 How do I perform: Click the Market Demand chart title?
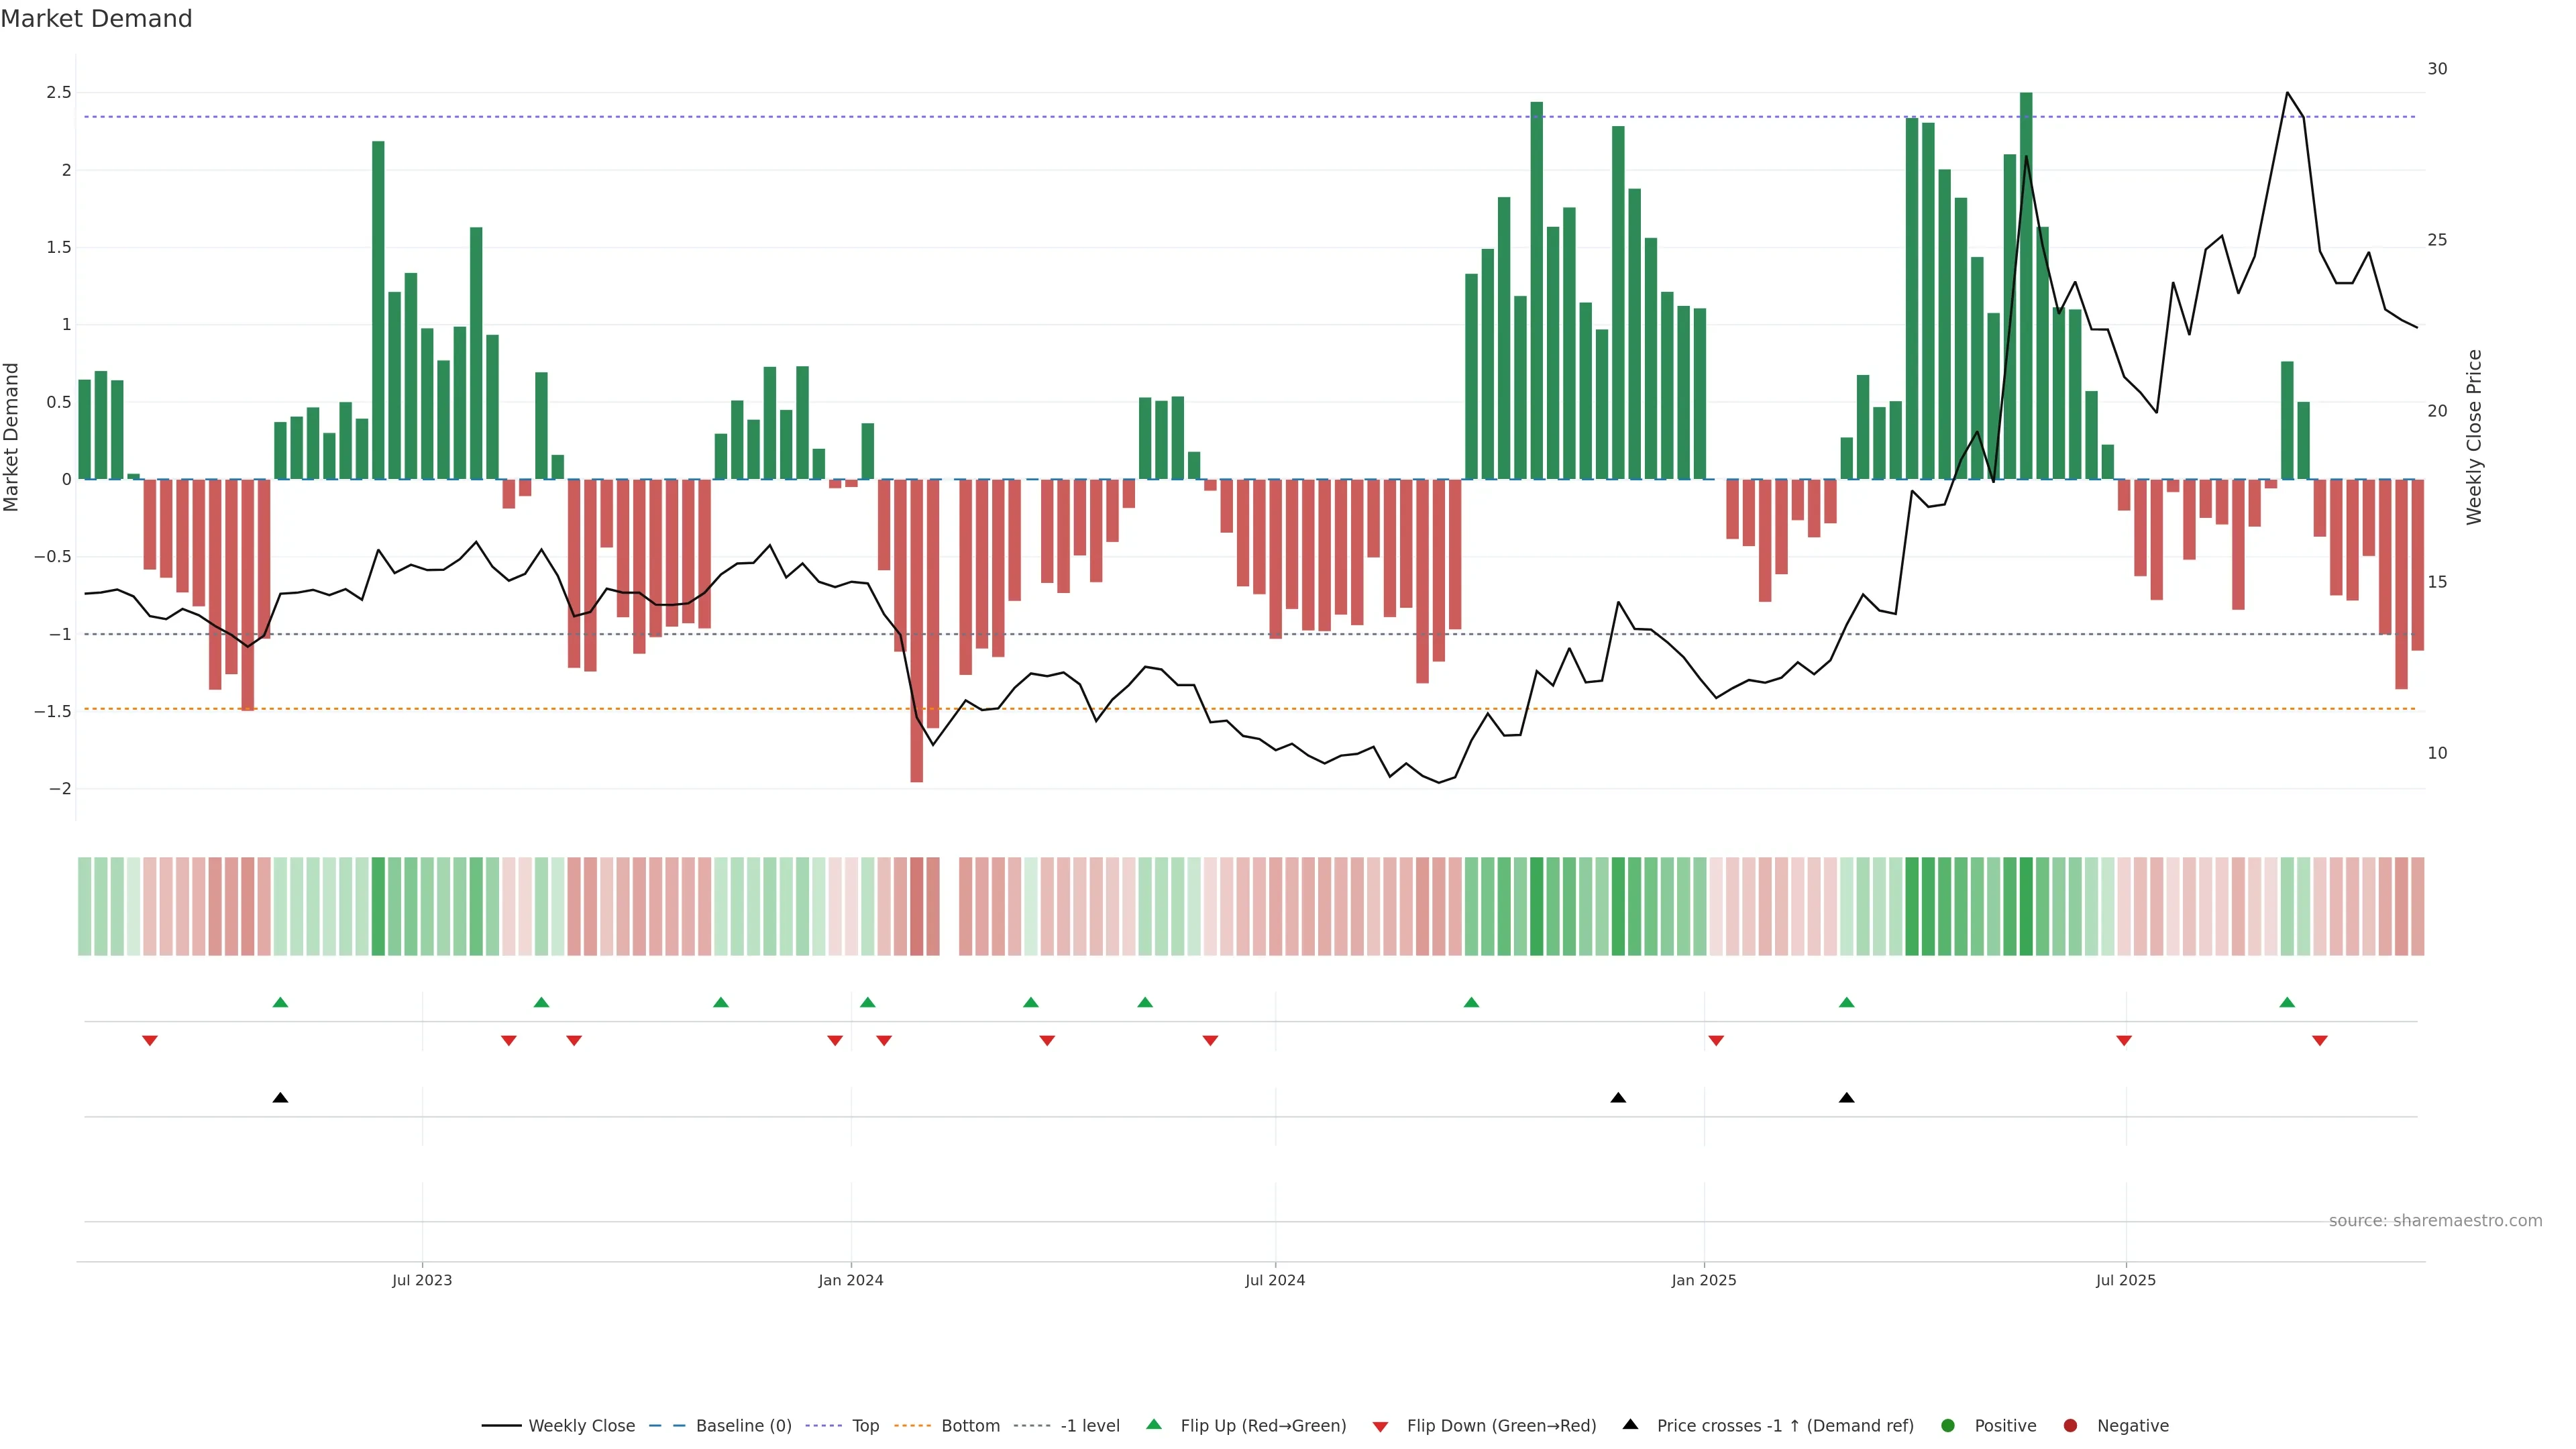(96, 19)
